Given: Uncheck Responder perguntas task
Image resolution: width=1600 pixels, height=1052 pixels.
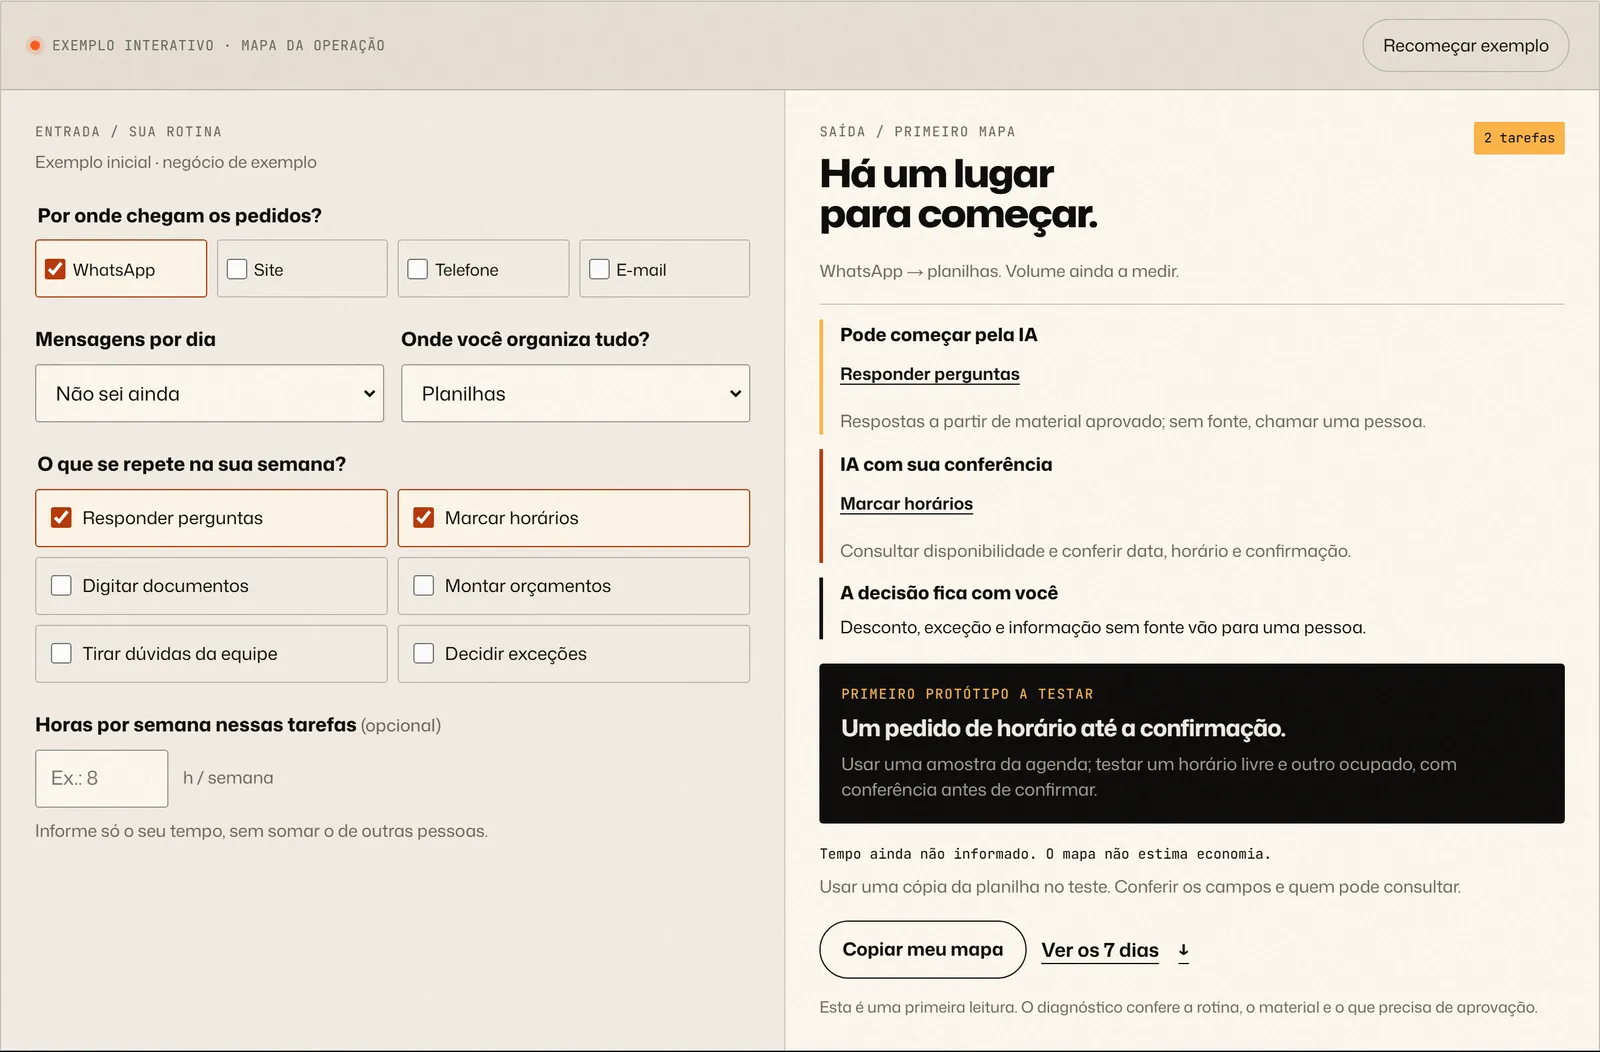Looking at the screenshot, I should [x=62, y=517].
